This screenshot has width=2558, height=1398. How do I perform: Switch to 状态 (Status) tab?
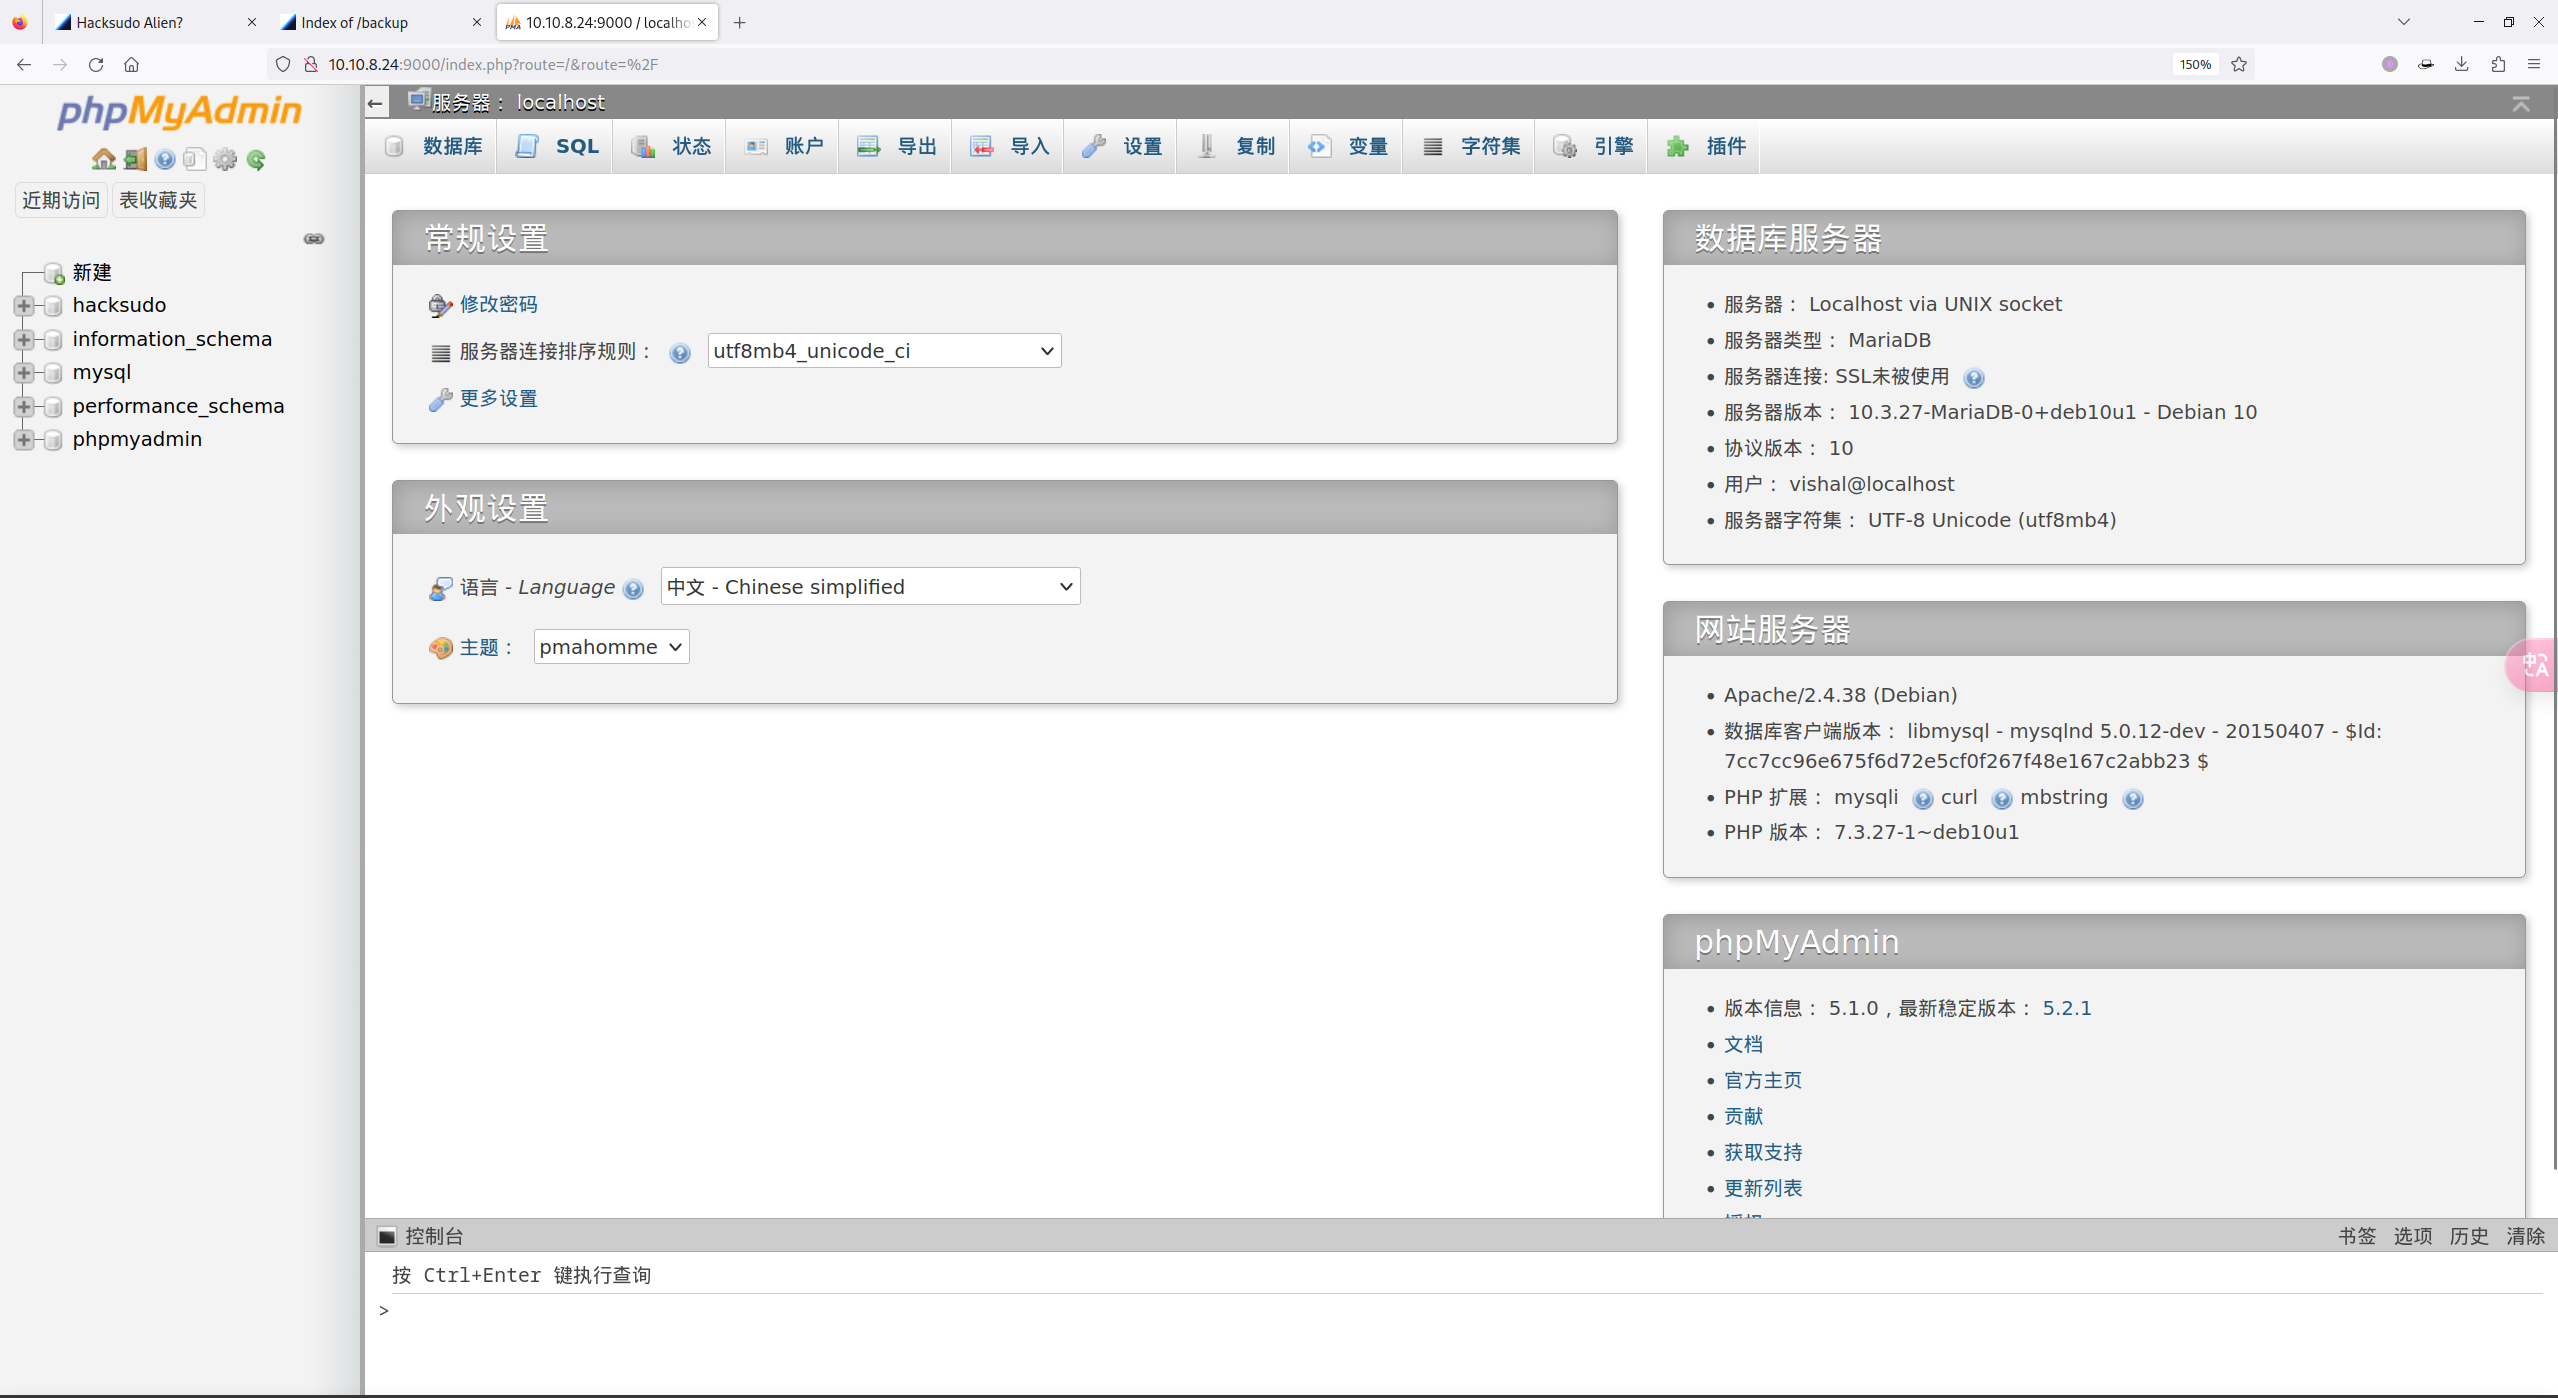pyautogui.click(x=692, y=146)
